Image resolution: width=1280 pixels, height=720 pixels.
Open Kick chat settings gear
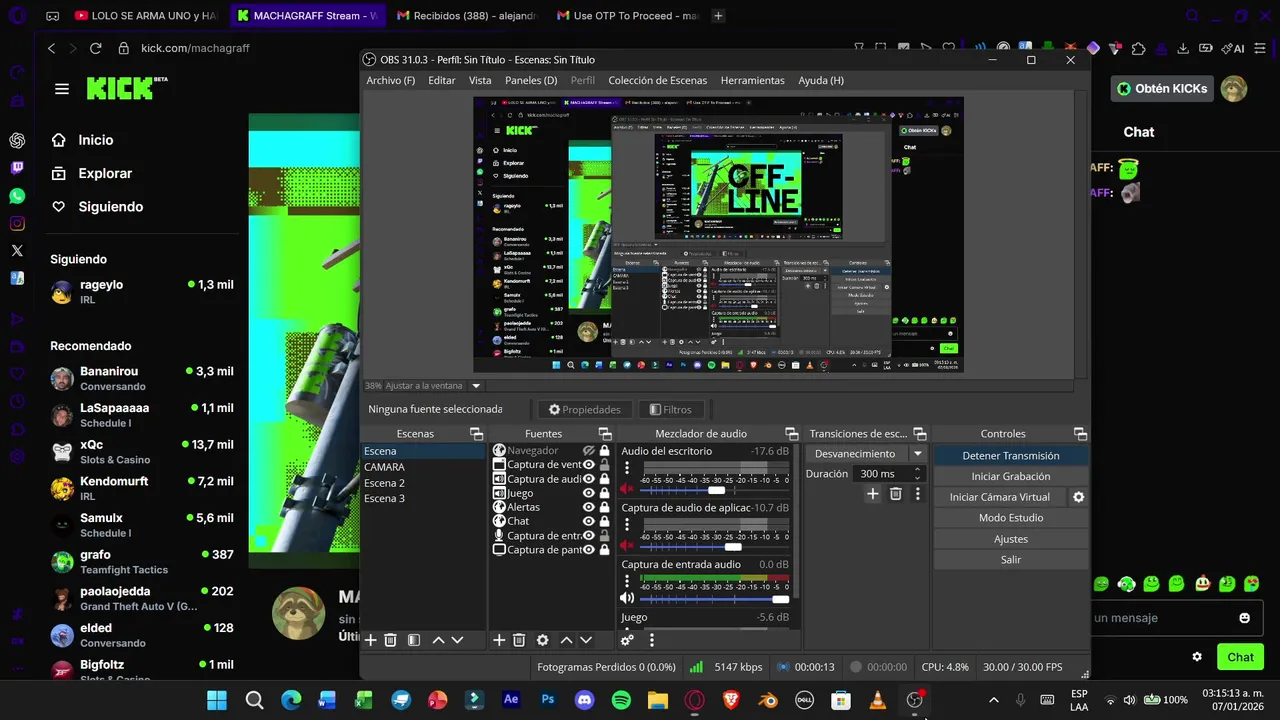pos(1197,657)
